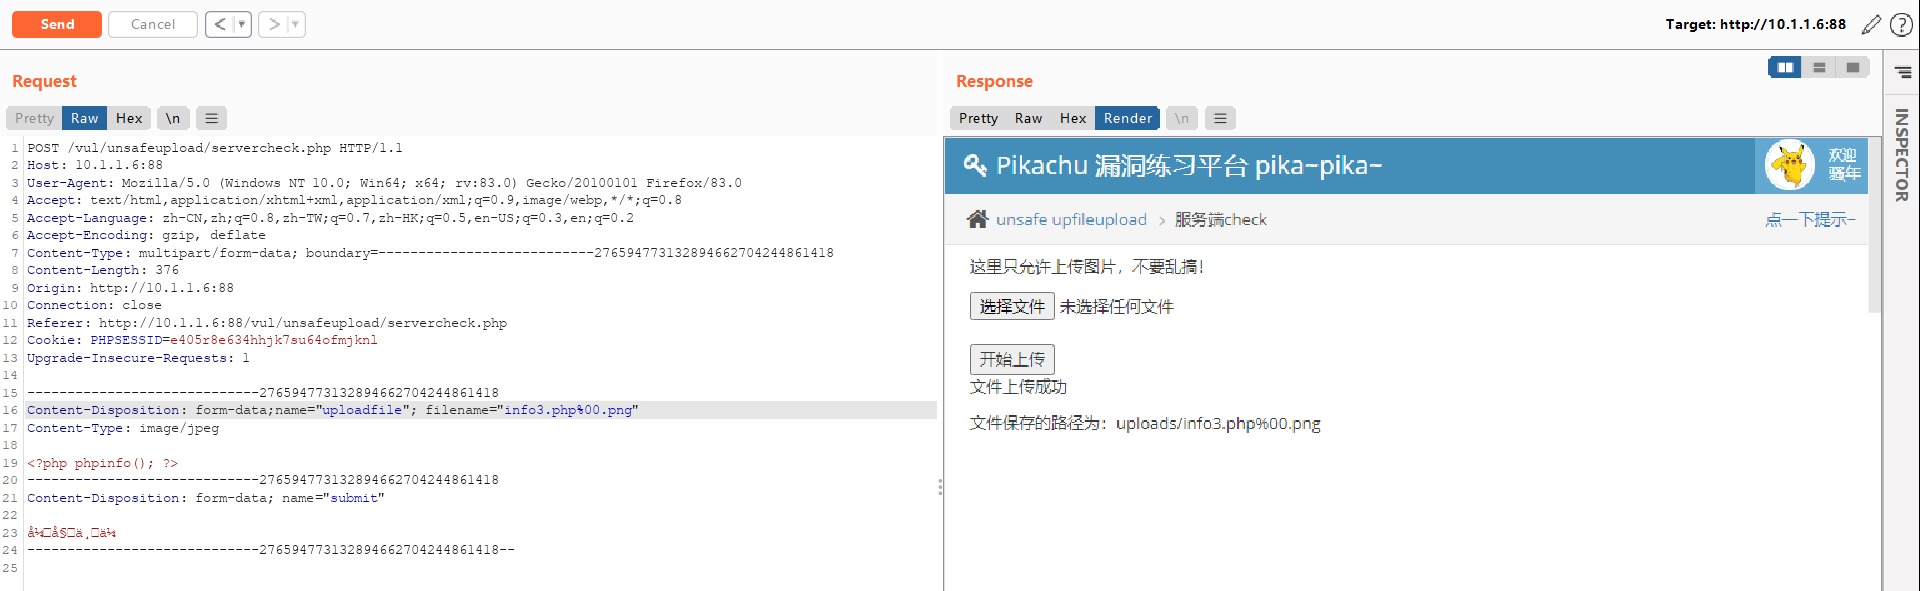Click the uploads/info3.php%00.png path text
This screenshot has width=1920, height=591.
[1218, 424]
